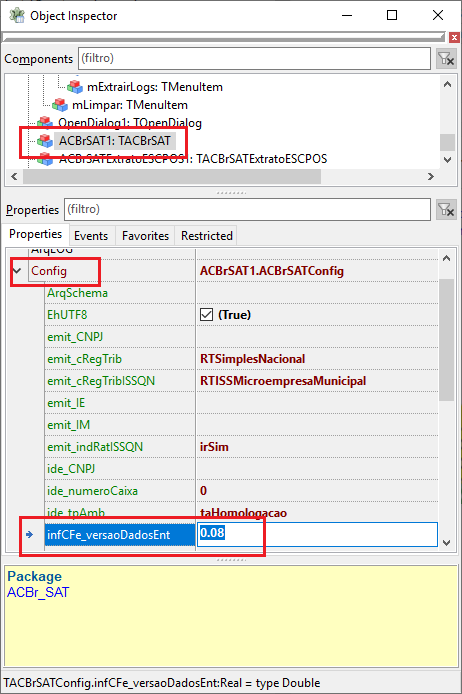Focus the Components filter field
Image resolution: width=462 pixels, height=694 pixels.
(x=254, y=58)
